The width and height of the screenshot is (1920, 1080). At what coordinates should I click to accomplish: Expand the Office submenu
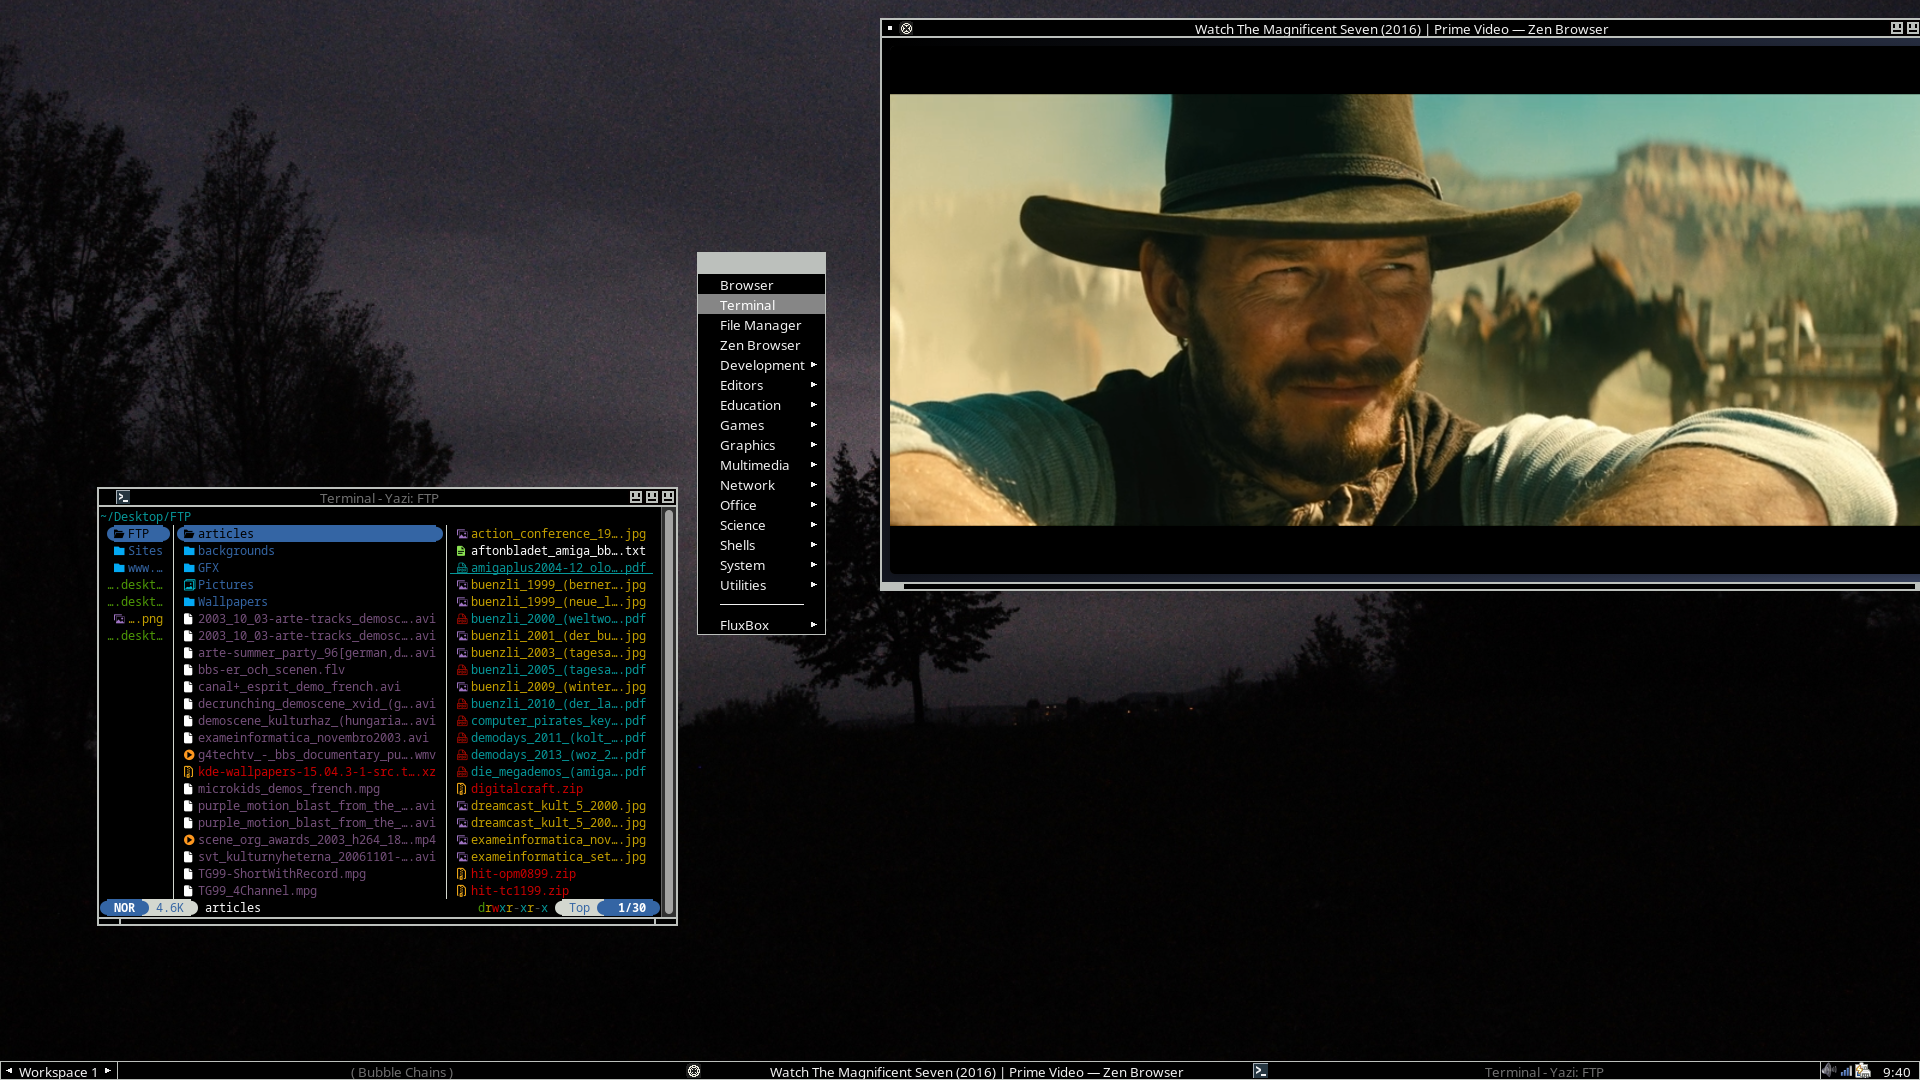click(761, 505)
